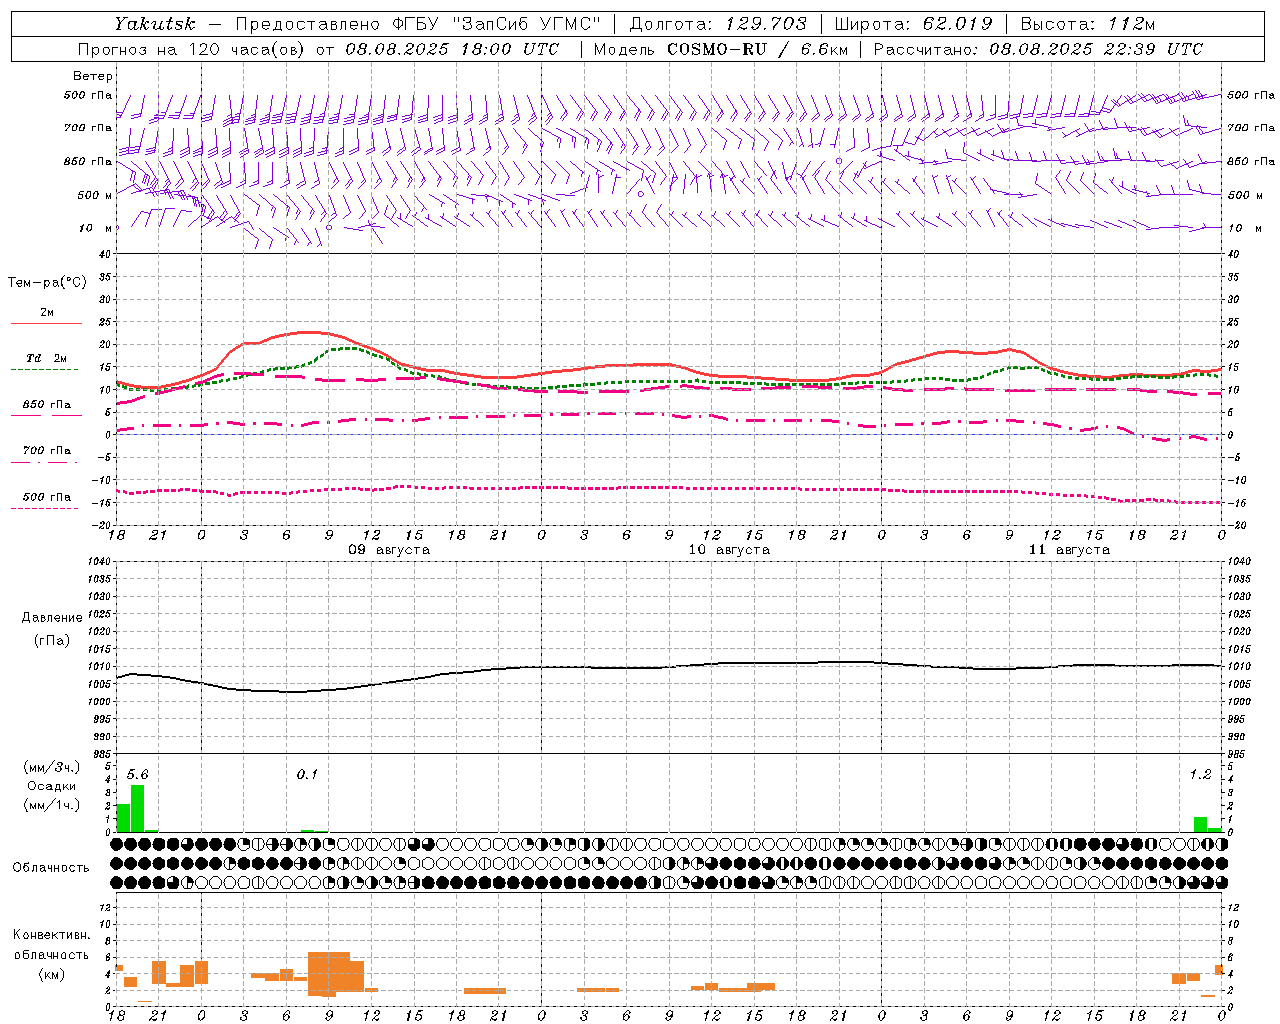The image size is (1280, 1024).
Task: Click the "11 августа" date label
Action: (x=1069, y=550)
